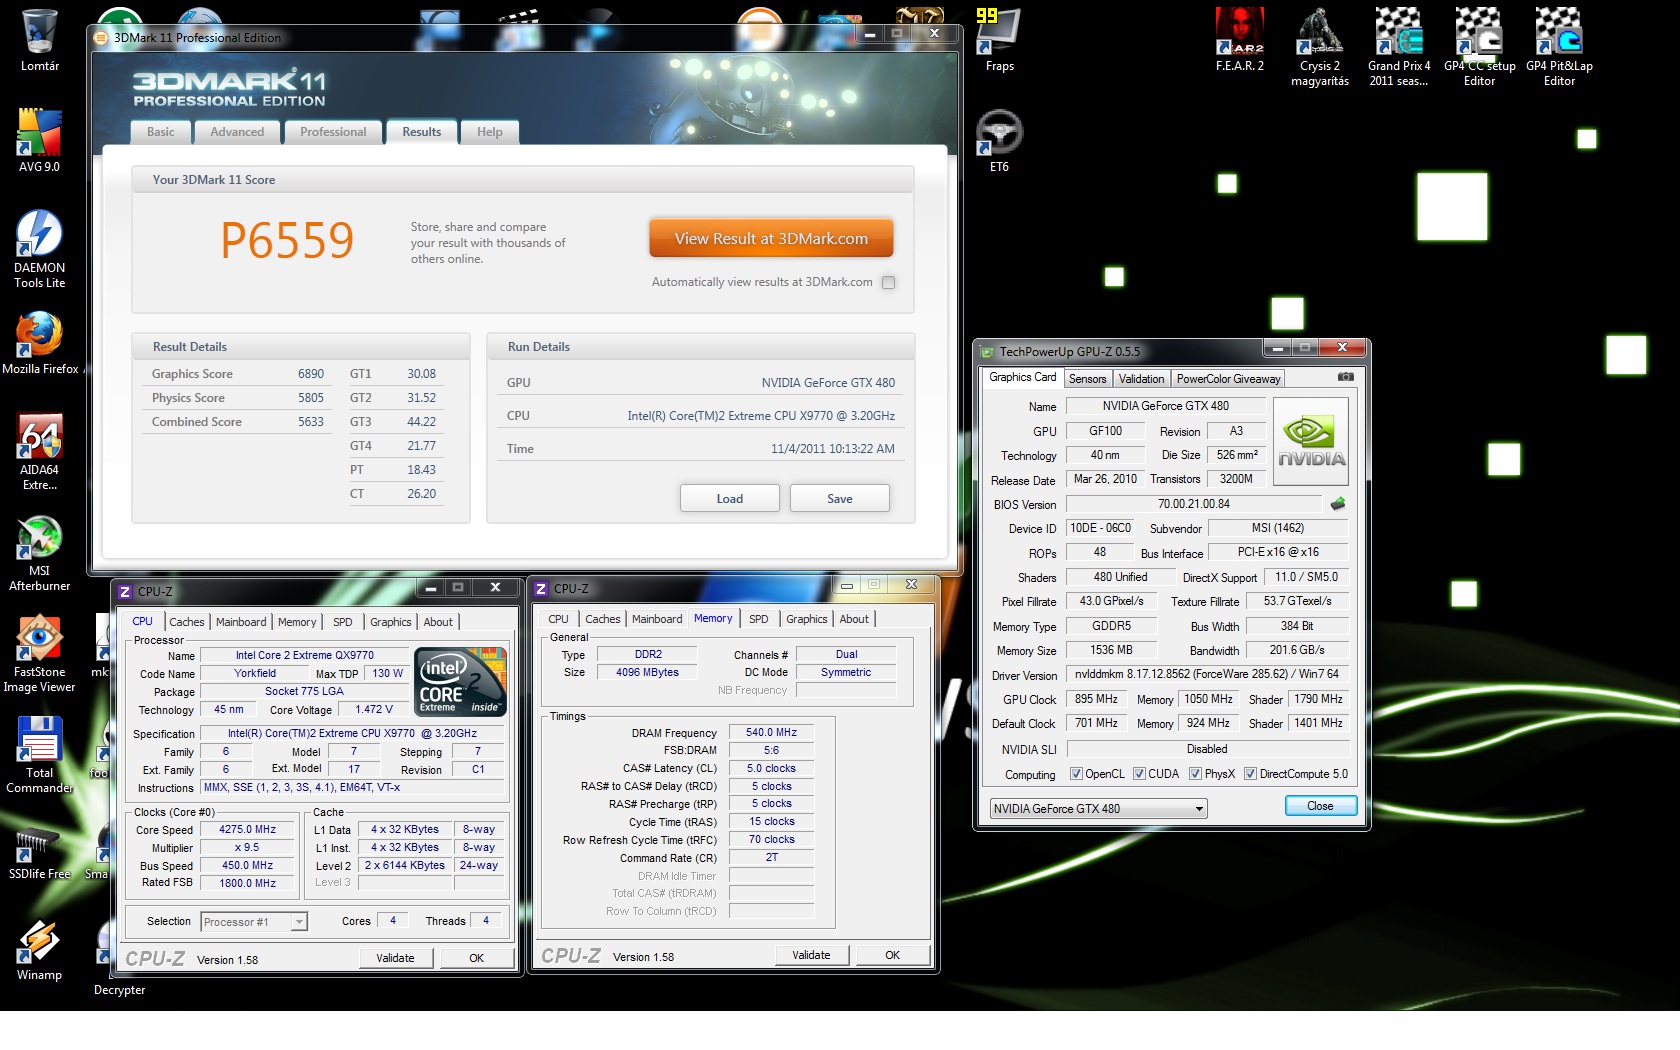
Task: Toggle the OpenCL checkbox in GPU-Z
Action: click(1076, 774)
